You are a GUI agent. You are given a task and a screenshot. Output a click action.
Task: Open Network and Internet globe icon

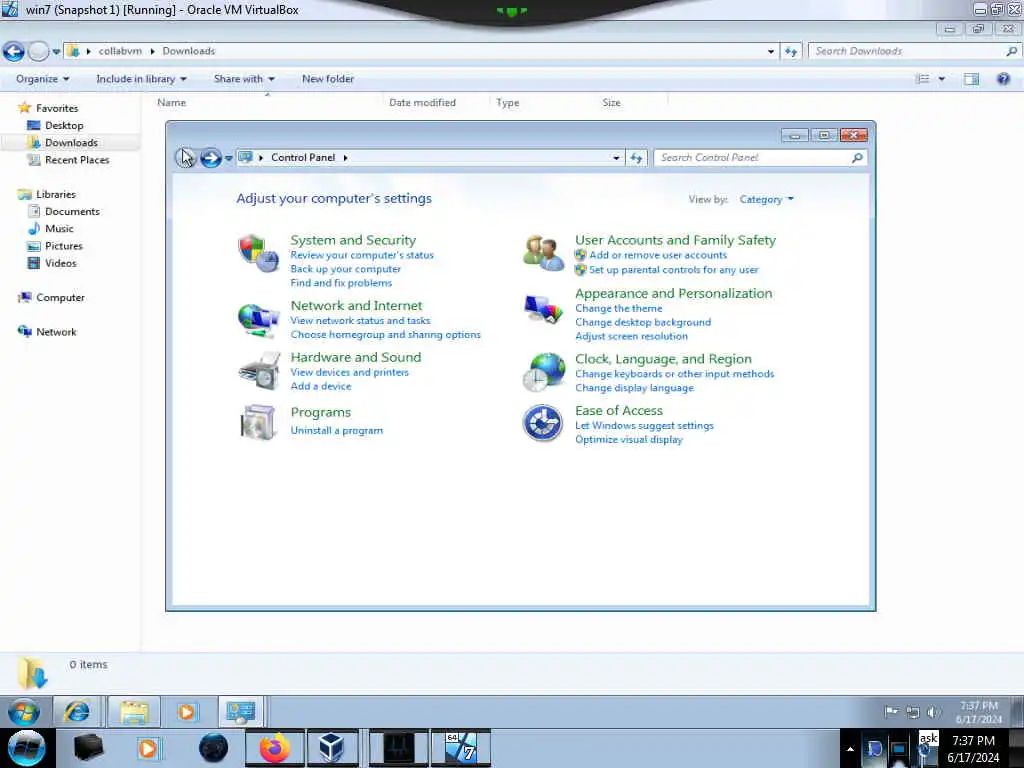pos(259,319)
